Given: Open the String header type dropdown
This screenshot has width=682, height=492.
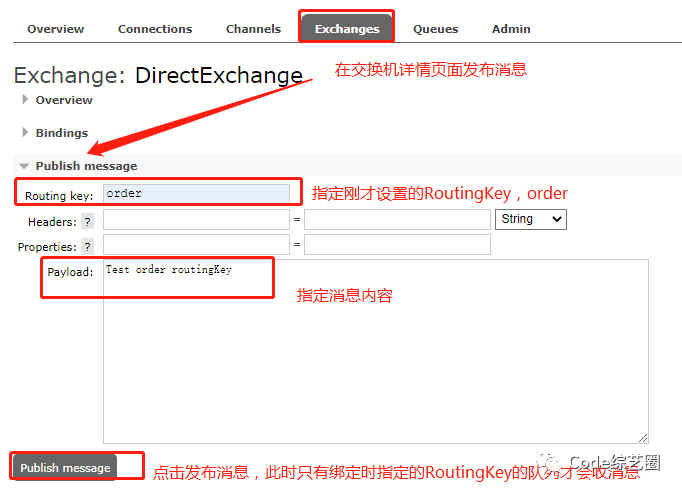Looking at the screenshot, I should [x=531, y=219].
